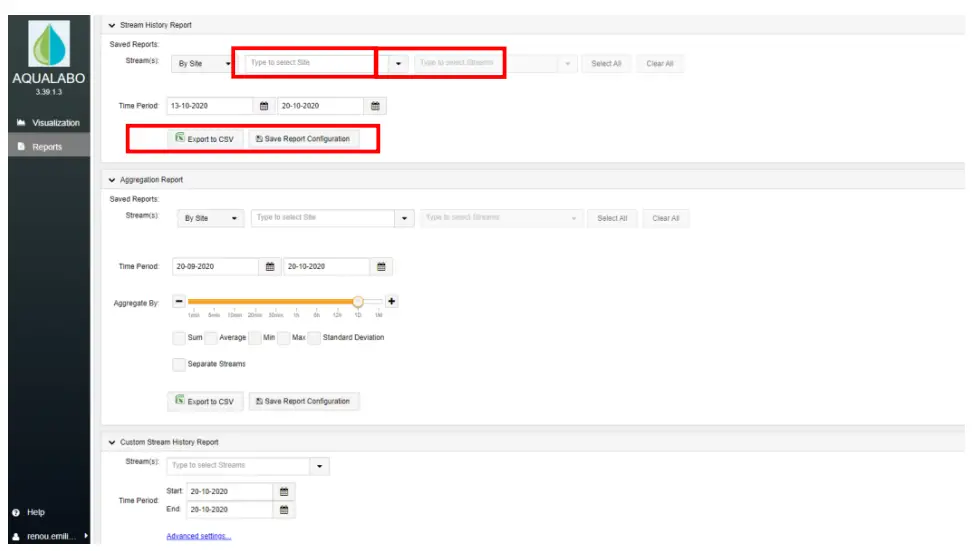Click Save Report Configuration in Stream History Report
The image size is (973, 551).
point(303,139)
